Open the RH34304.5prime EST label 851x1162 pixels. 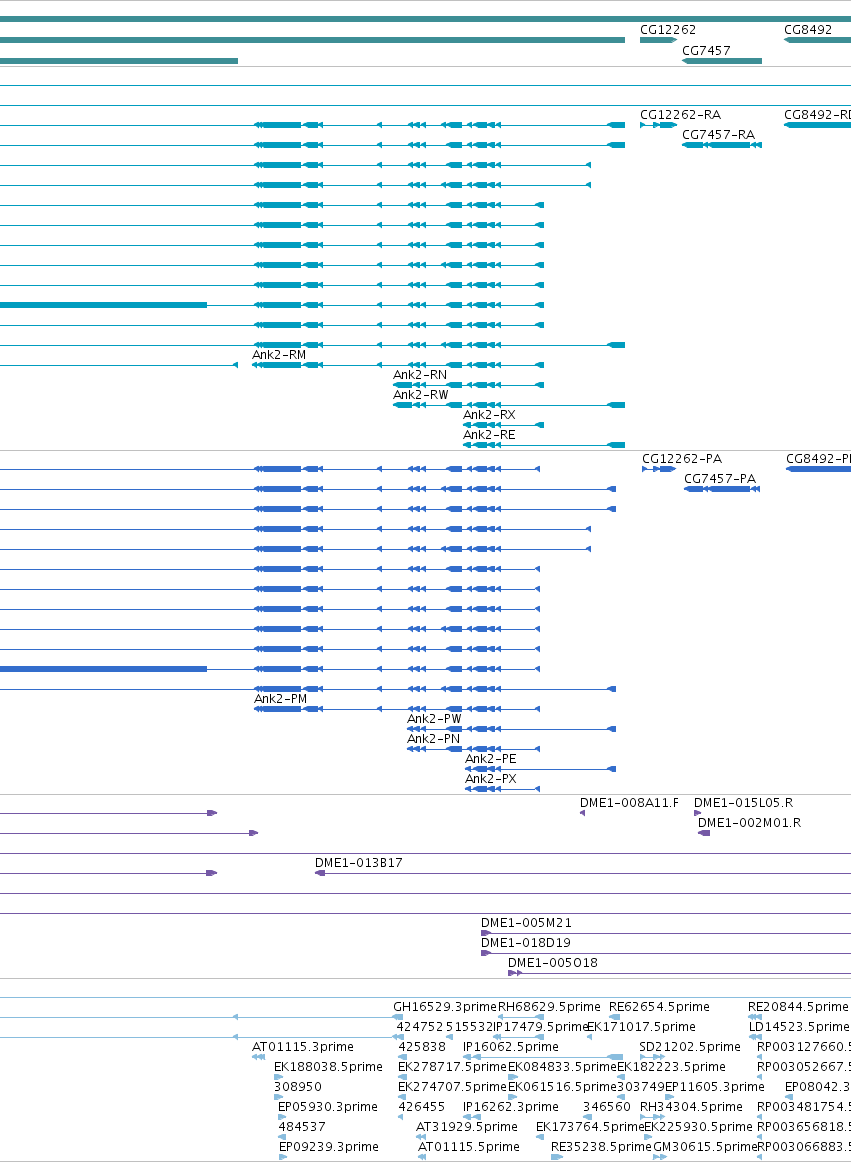pos(691,1107)
